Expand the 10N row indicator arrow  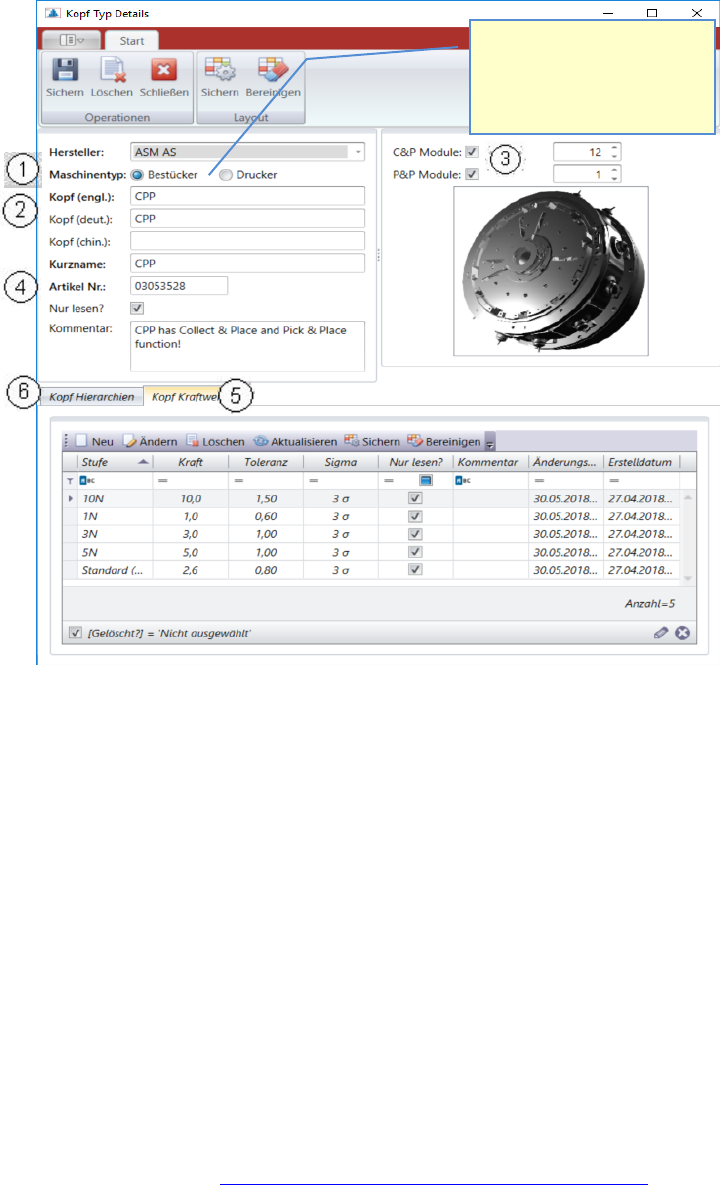[70, 498]
